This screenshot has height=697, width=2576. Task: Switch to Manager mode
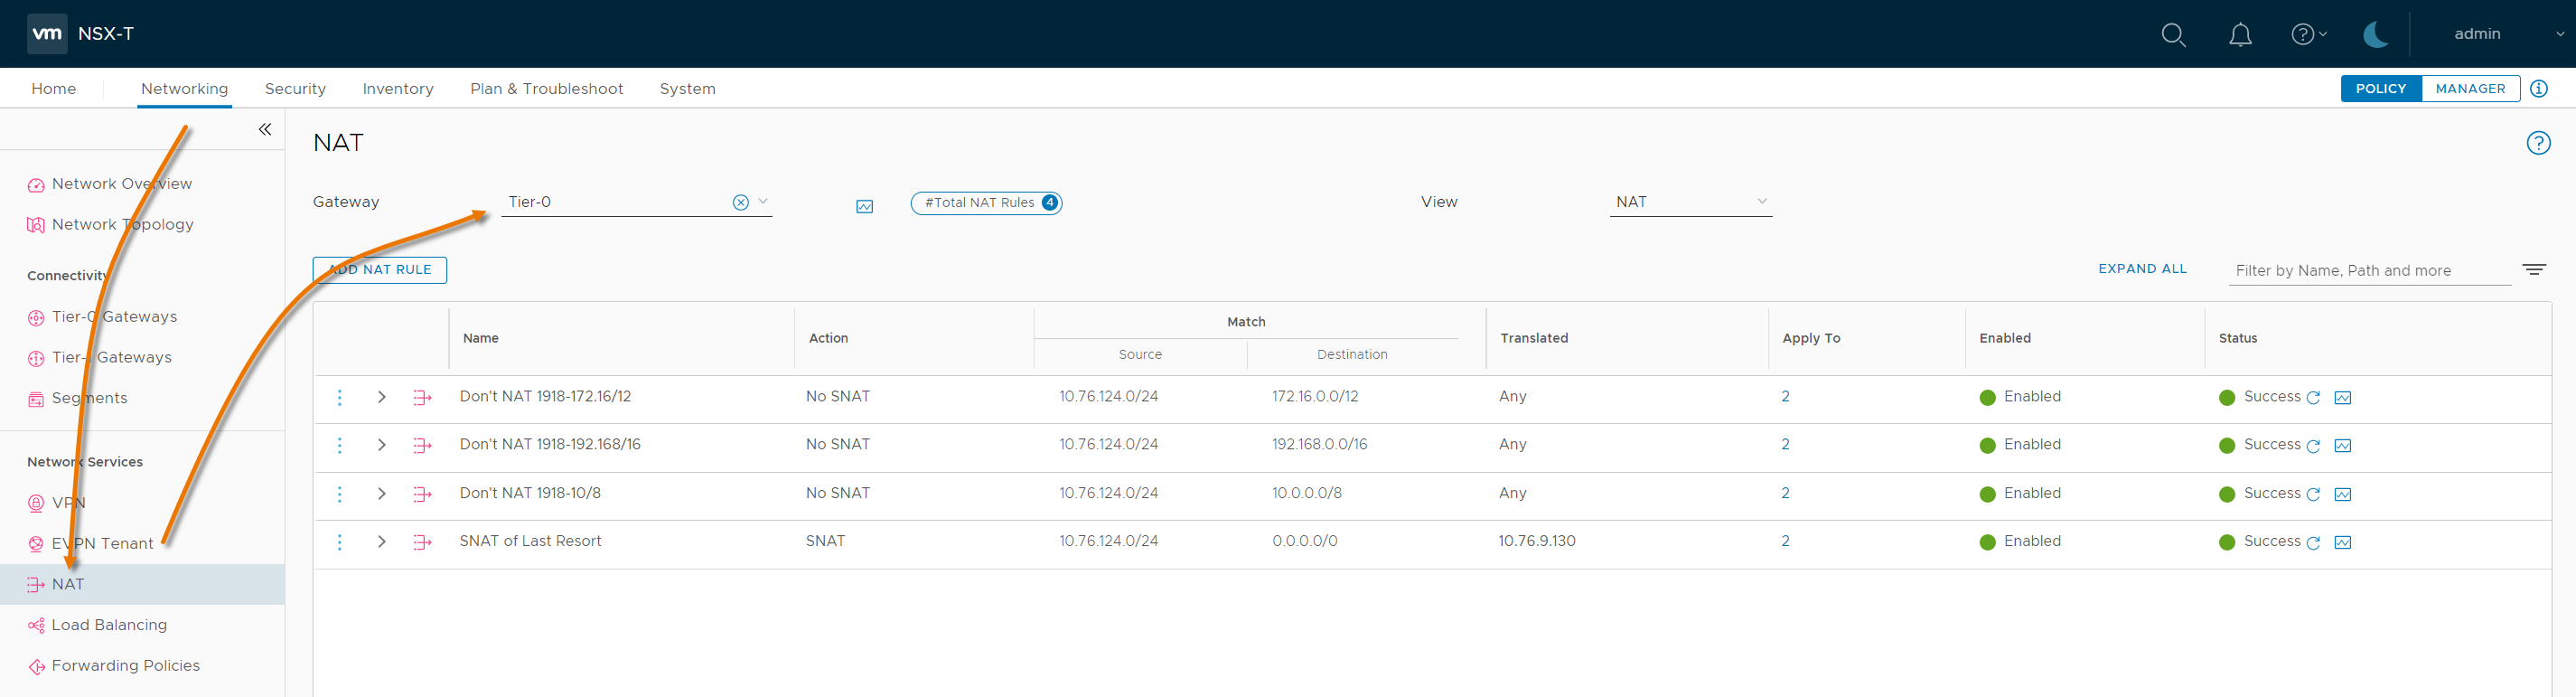[2469, 89]
